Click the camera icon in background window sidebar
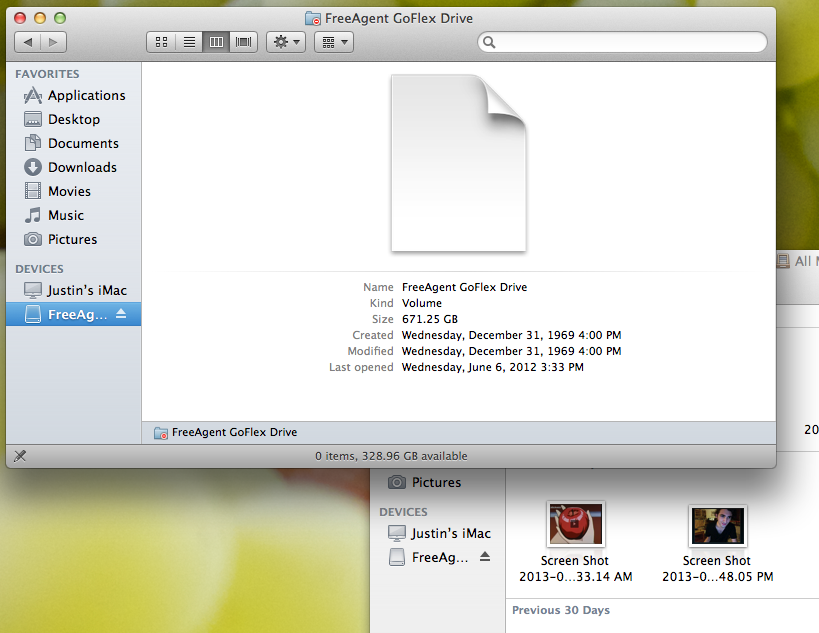This screenshot has height=633, width=819. click(x=397, y=482)
